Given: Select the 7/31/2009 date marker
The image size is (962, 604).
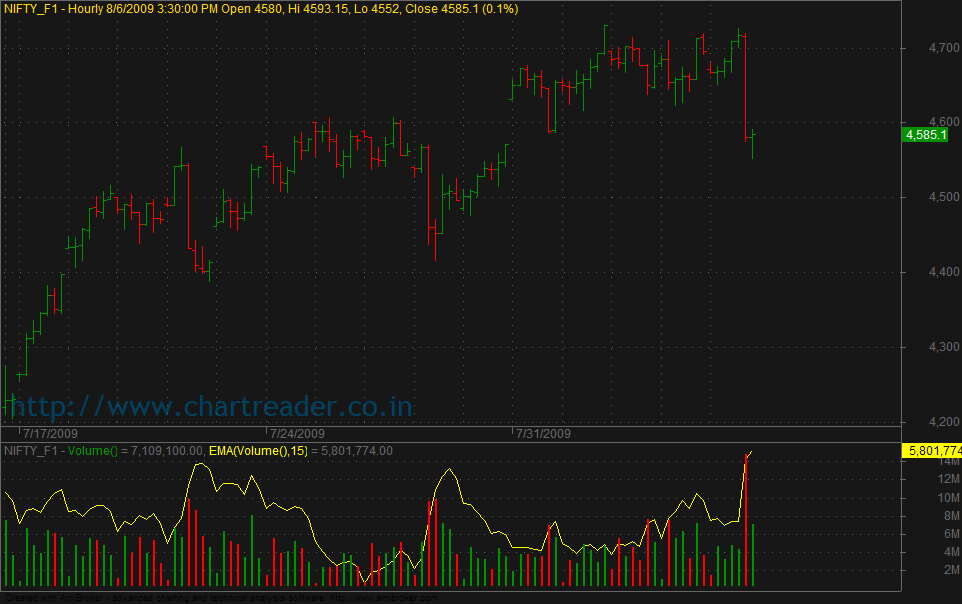Looking at the screenshot, I should pyautogui.click(x=542, y=434).
